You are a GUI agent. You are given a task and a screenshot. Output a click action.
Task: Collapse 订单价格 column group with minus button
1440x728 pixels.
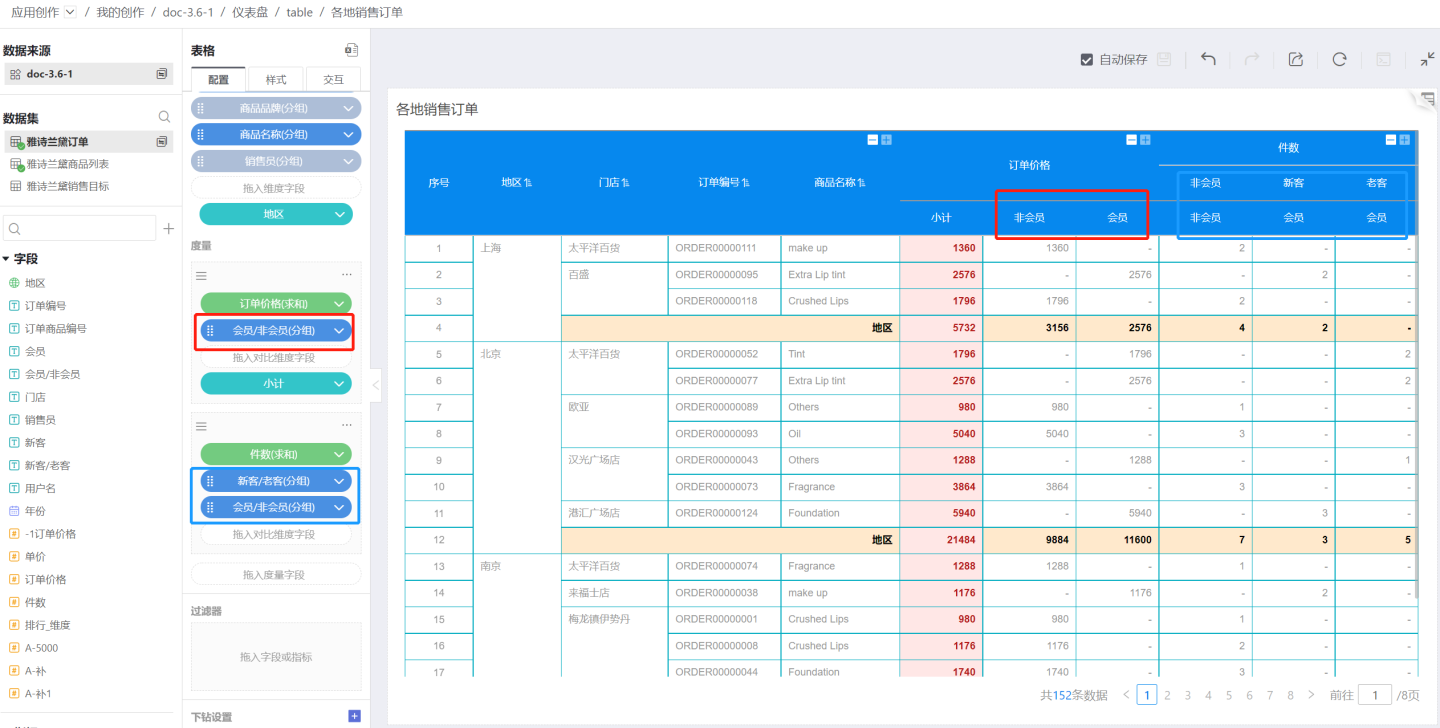coord(1131,140)
